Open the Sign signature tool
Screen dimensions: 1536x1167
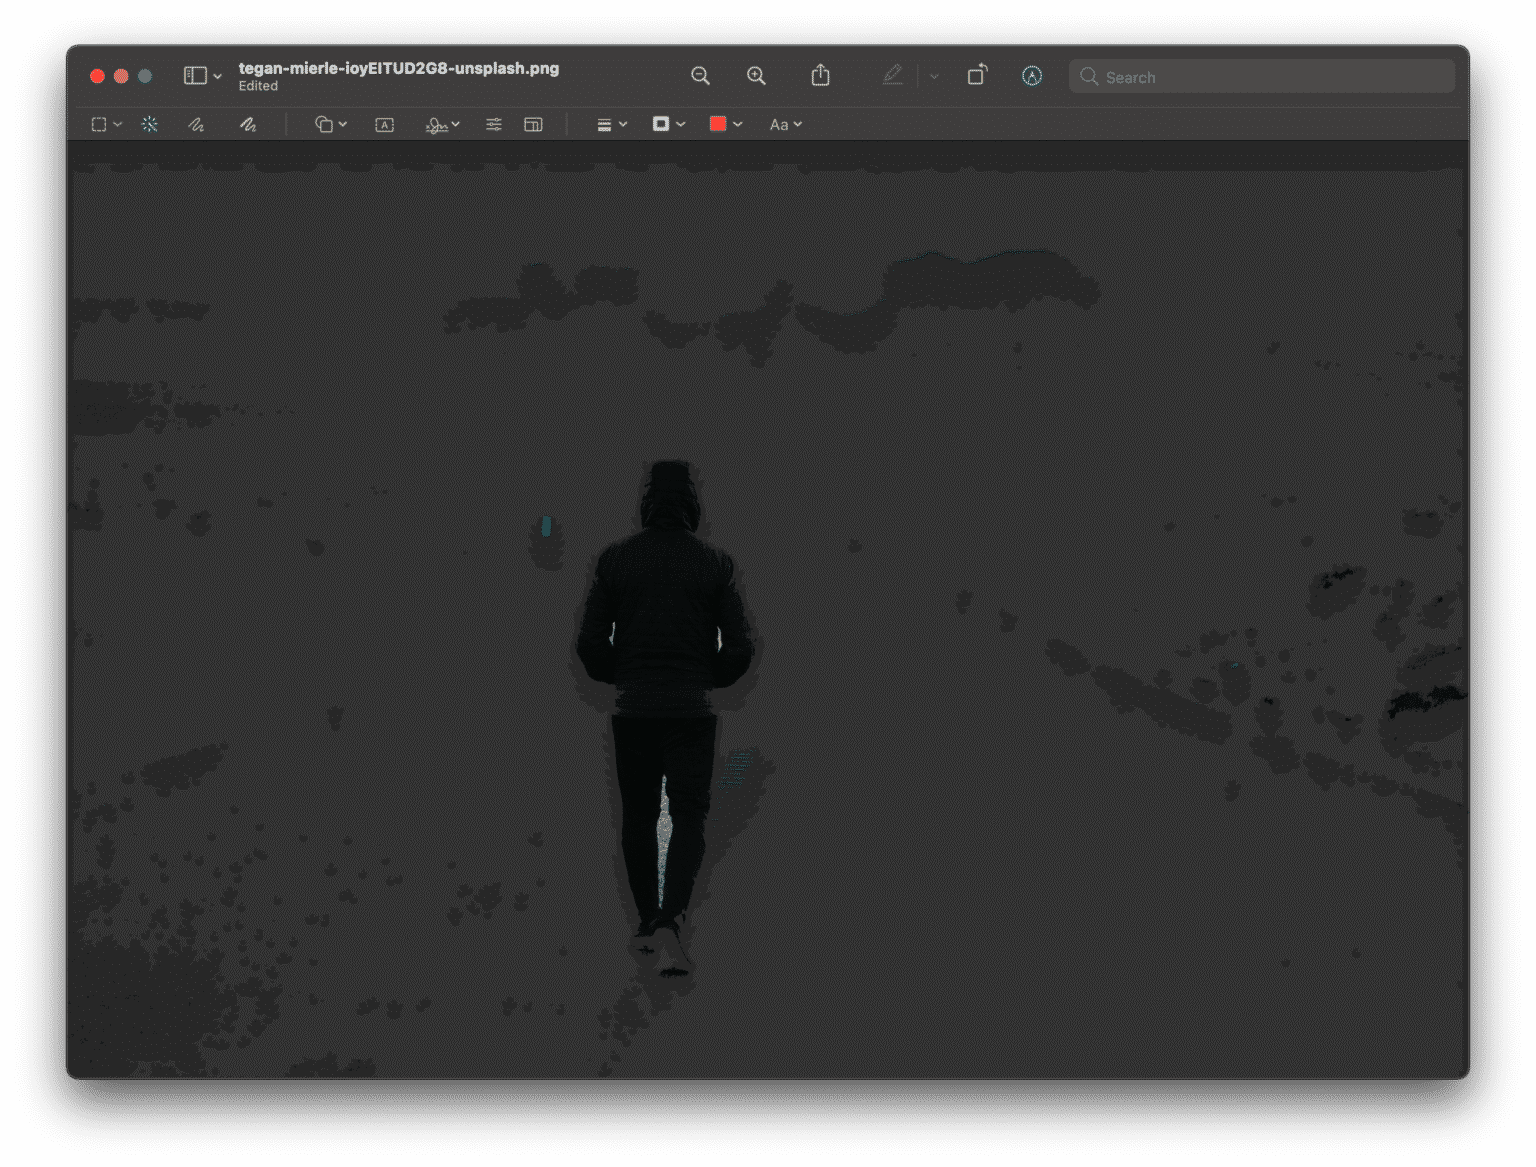(437, 125)
